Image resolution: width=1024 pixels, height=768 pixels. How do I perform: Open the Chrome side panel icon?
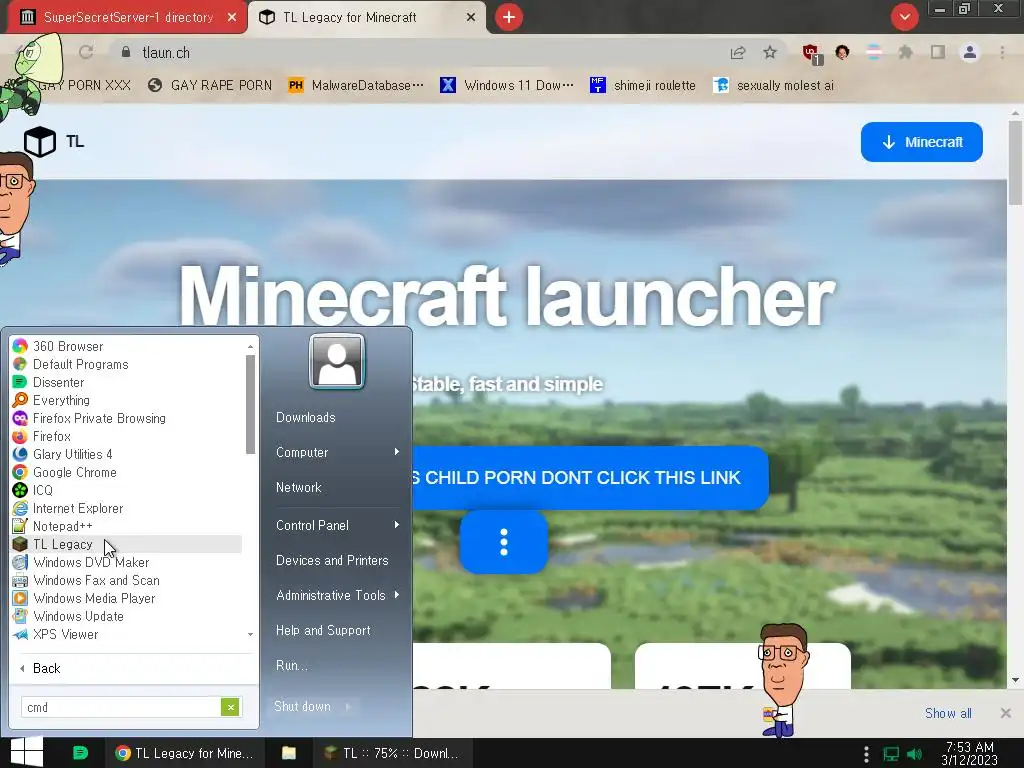click(x=938, y=52)
